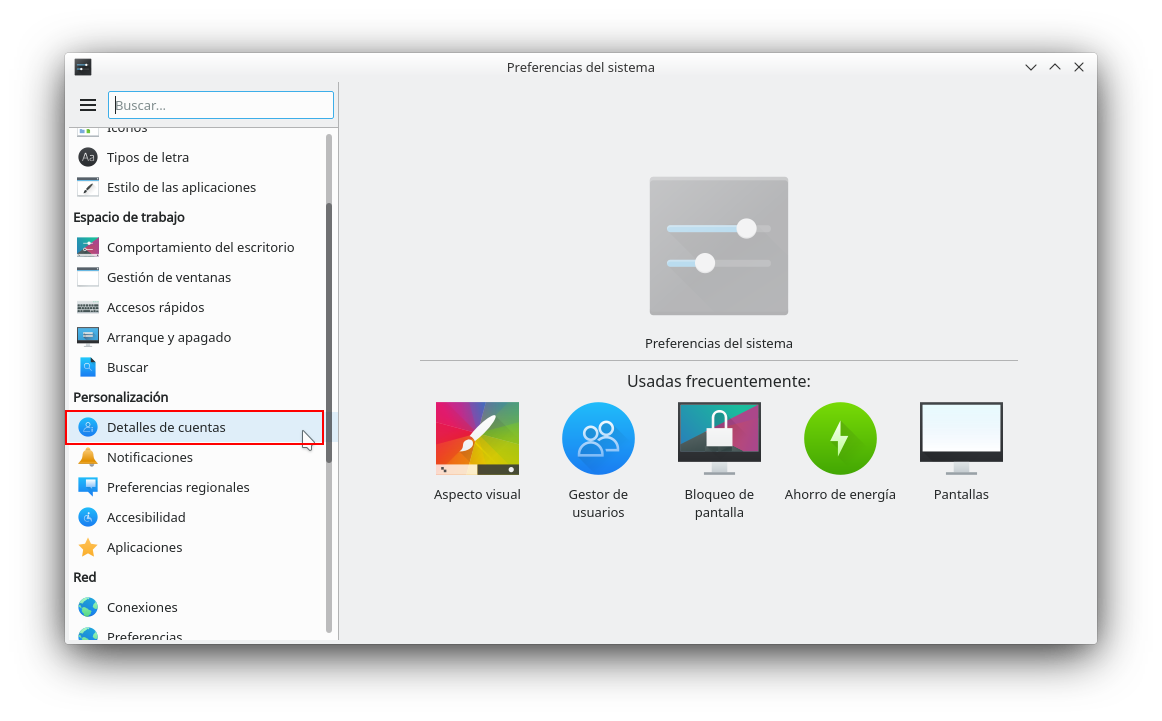
Task: Click the Buscar search field
Action: click(x=221, y=105)
